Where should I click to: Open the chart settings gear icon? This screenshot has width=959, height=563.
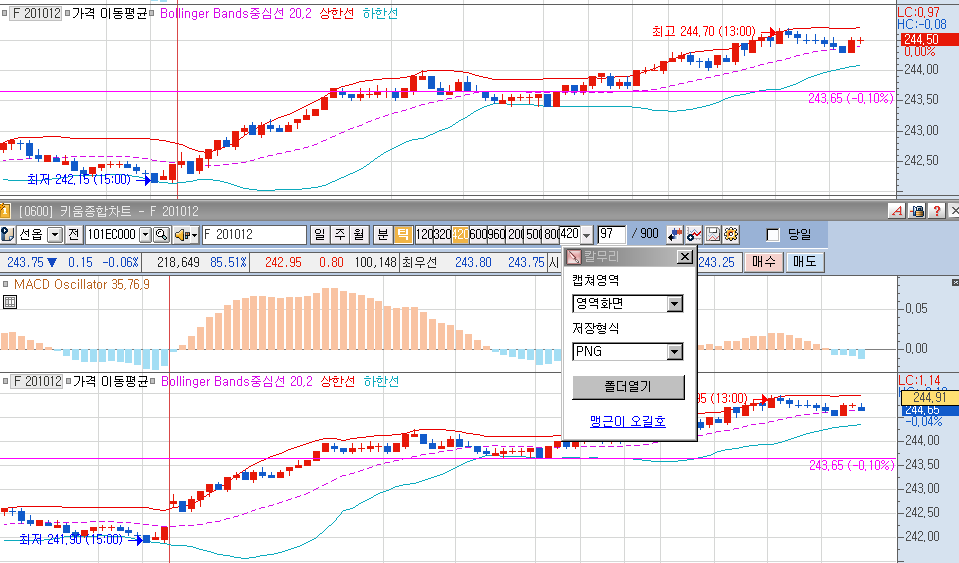[731, 234]
